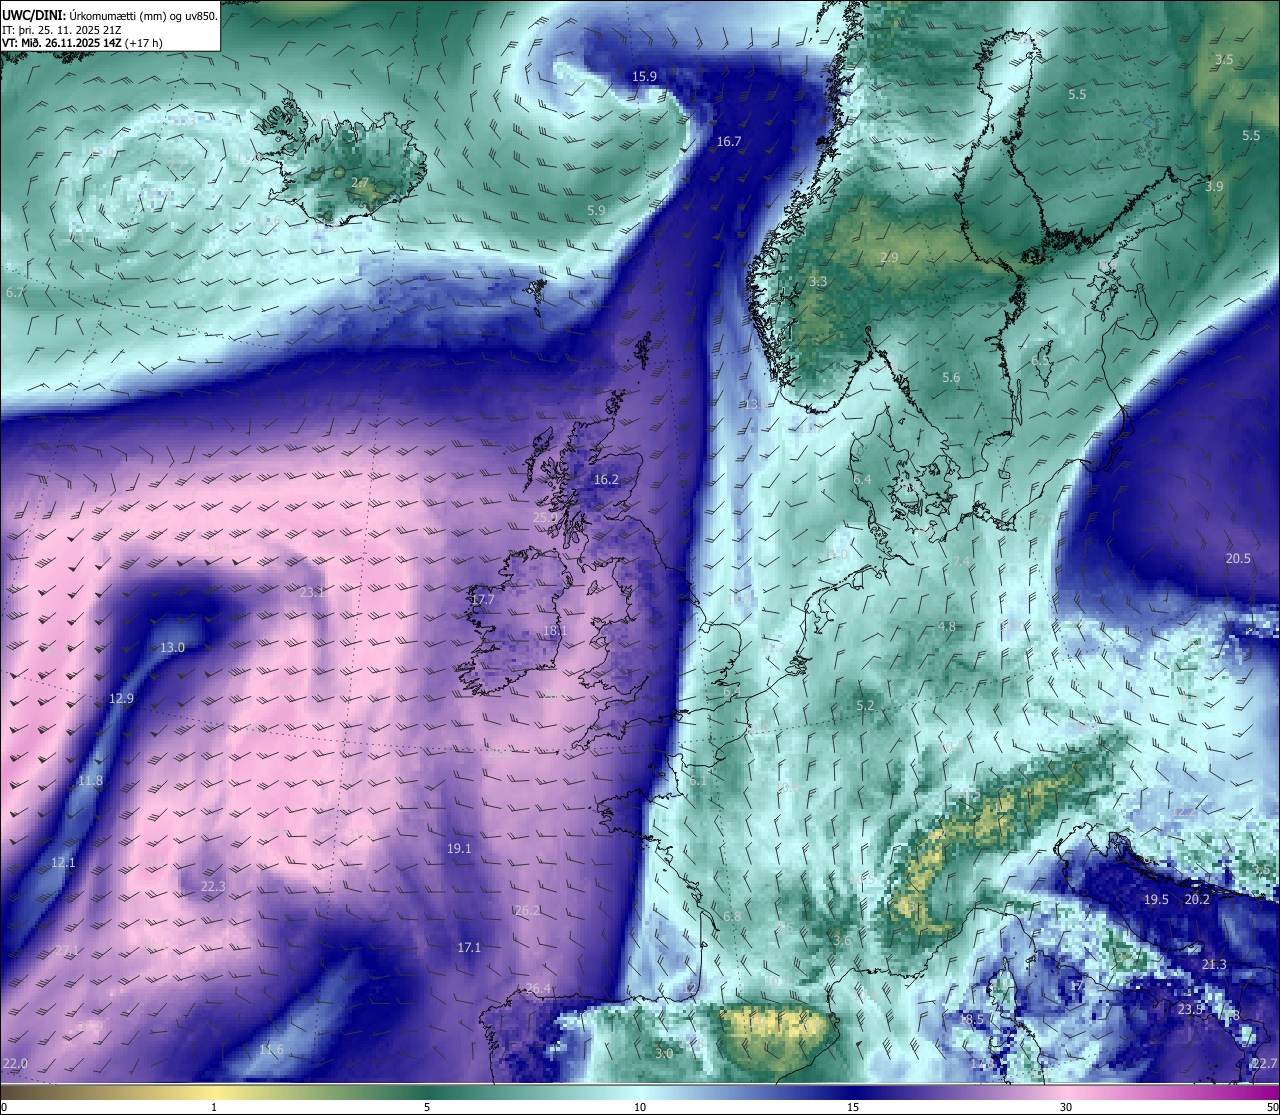The height and width of the screenshot is (1115, 1280).
Task: Click the 17.1 value label
Action: [469, 947]
